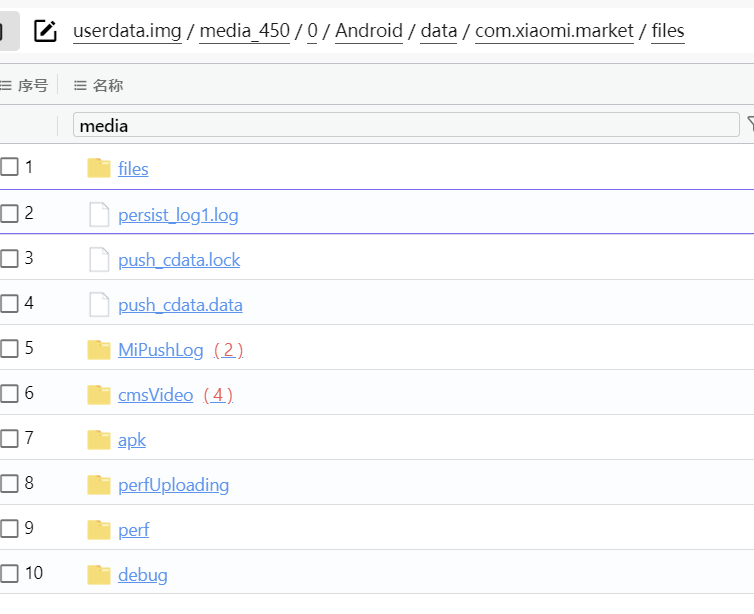Tick the checkbox for row 5

click(9, 348)
